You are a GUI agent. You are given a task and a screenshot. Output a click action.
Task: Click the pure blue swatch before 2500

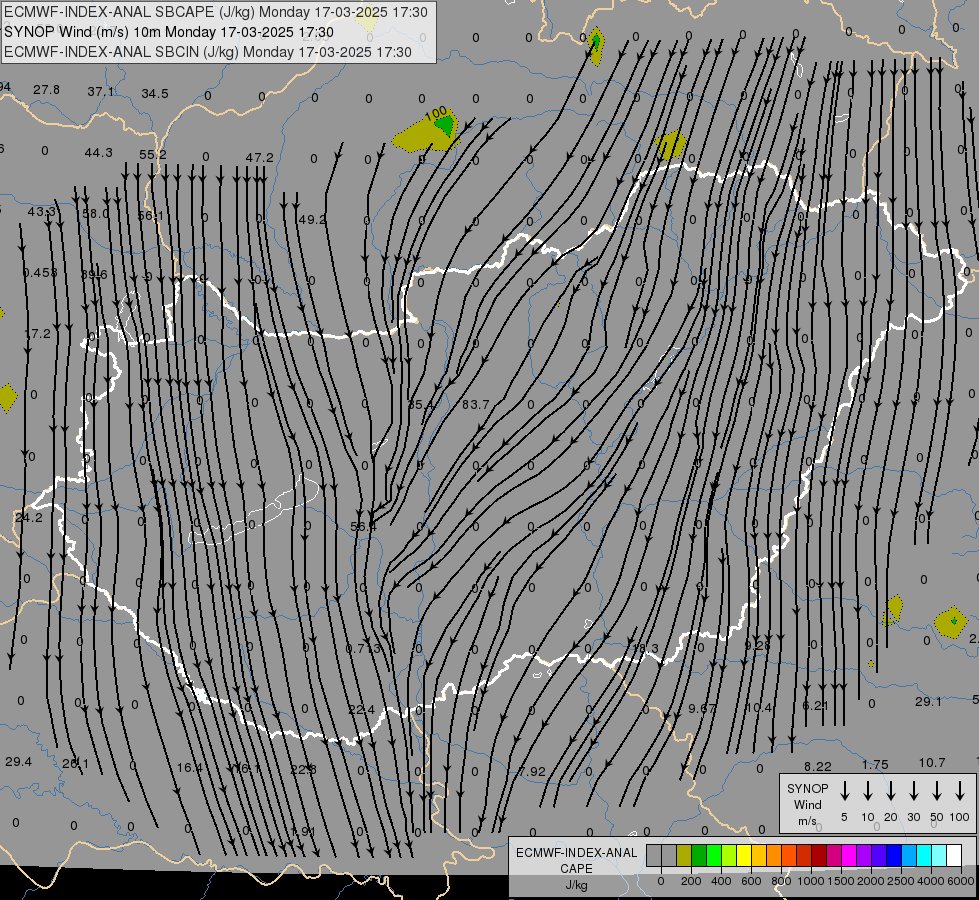[893, 855]
